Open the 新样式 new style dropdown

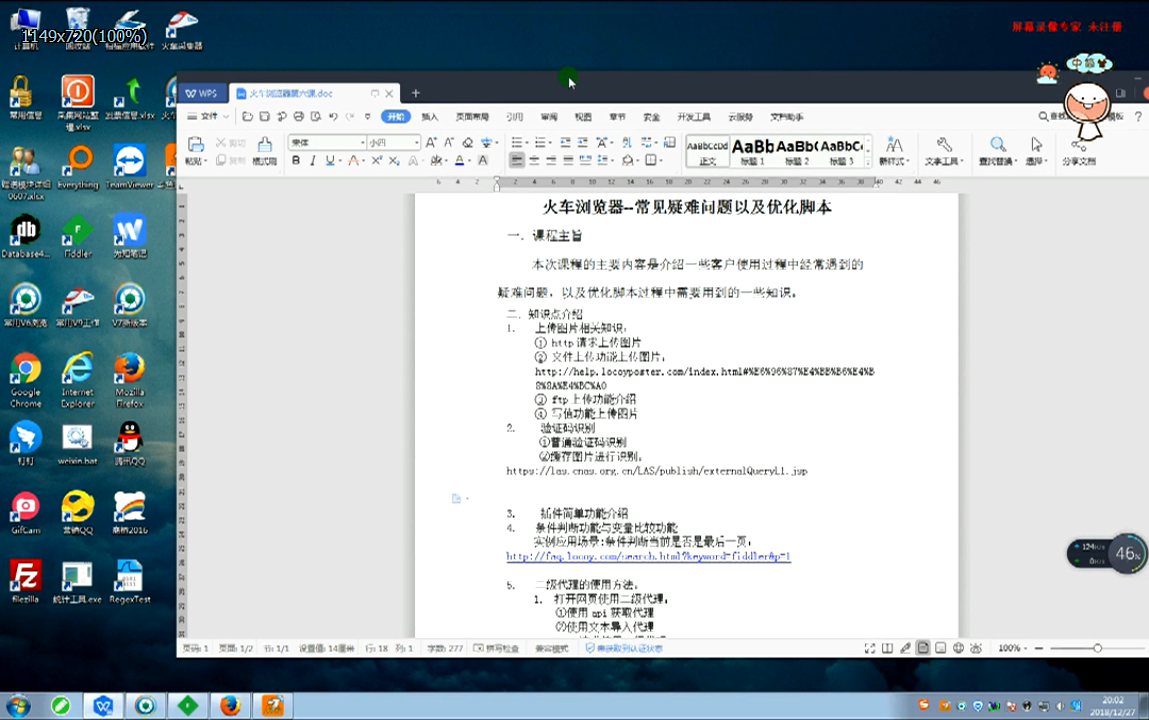894,151
